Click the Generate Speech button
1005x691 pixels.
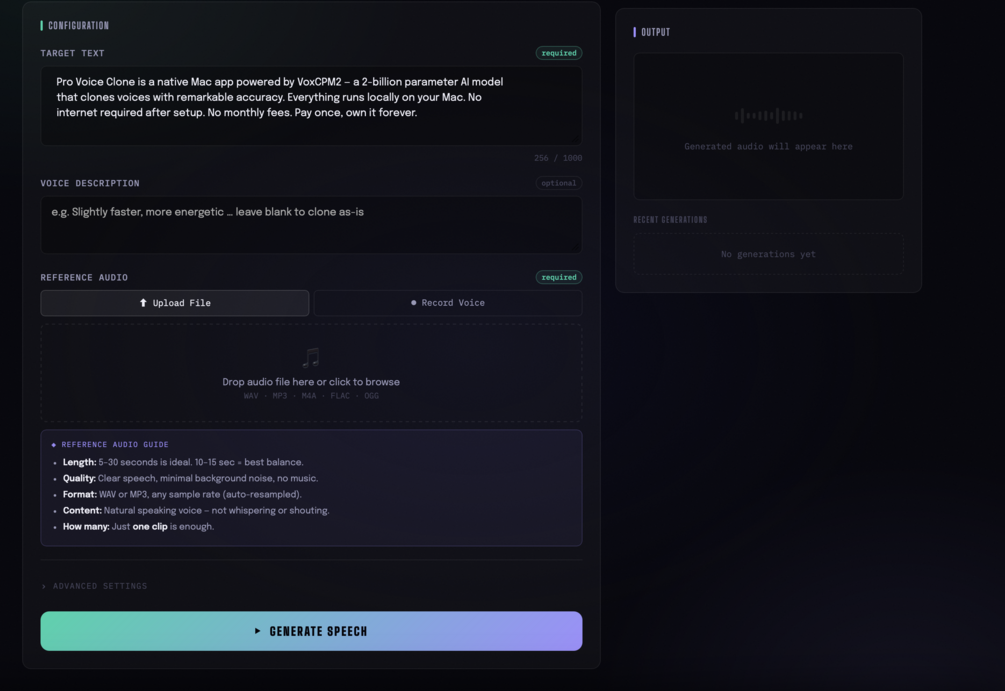coord(311,631)
